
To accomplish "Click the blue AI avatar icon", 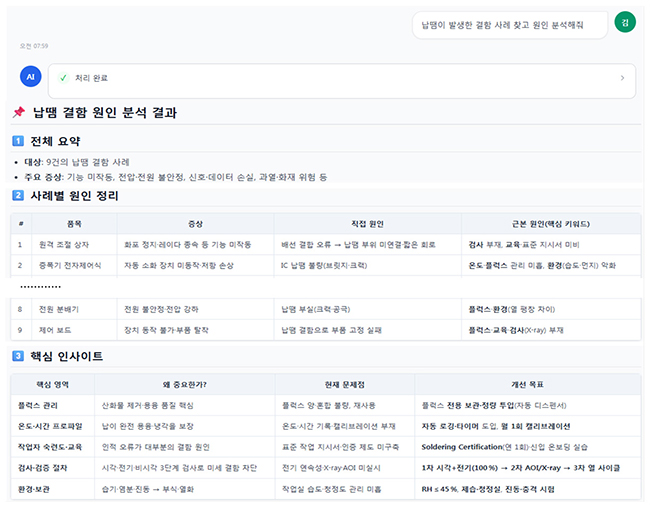I will tap(30, 77).
